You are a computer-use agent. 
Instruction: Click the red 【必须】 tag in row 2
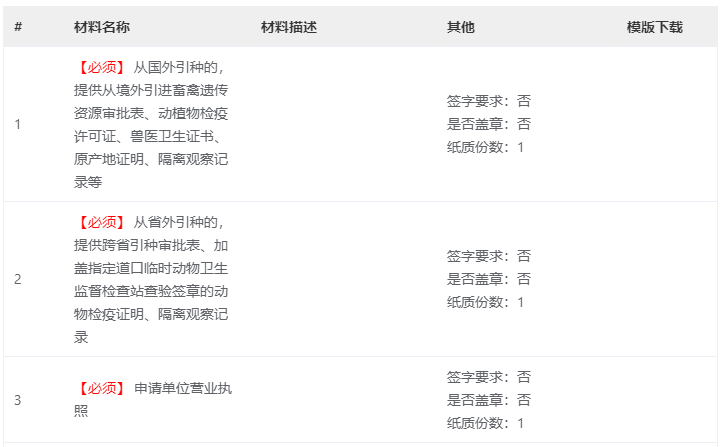coord(100,222)
